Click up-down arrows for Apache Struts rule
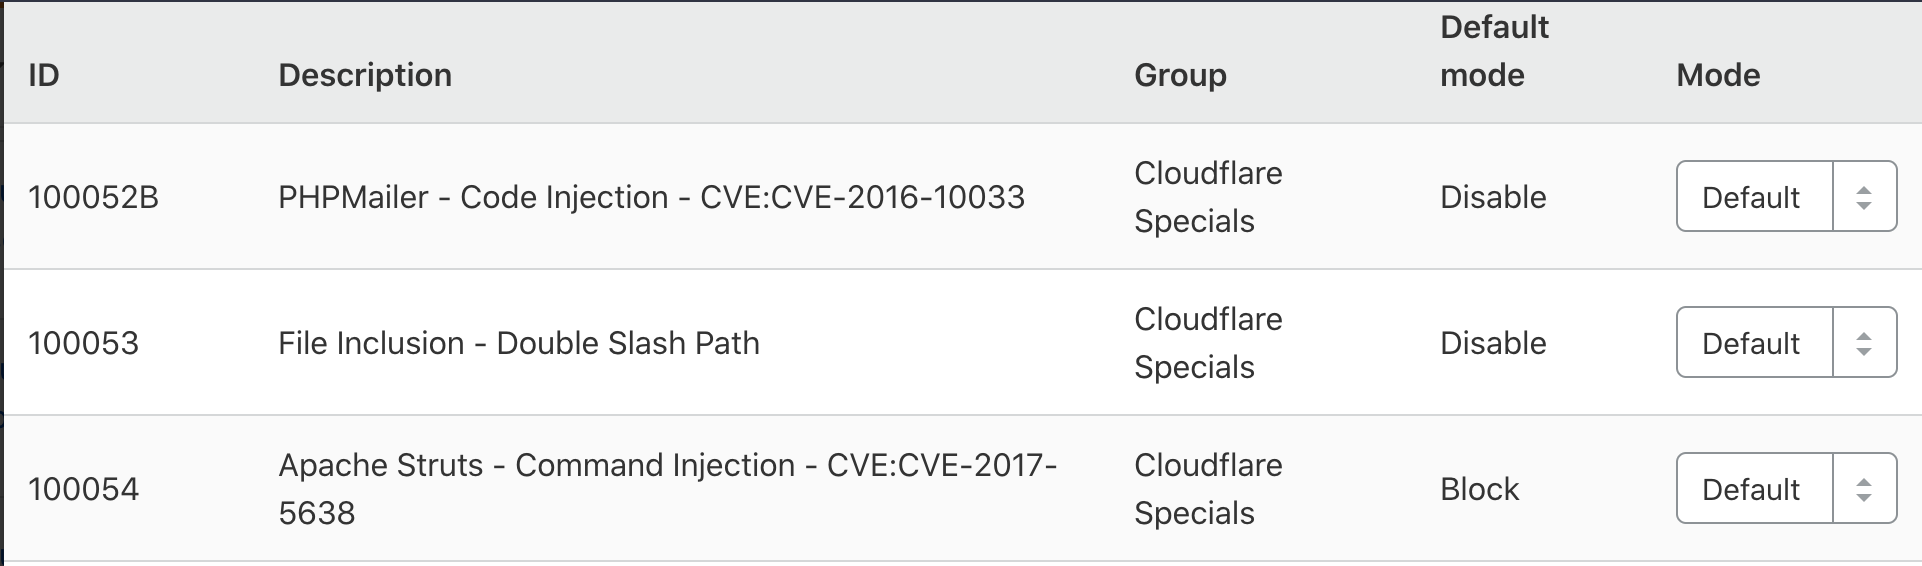The width and height of the screenshot is (1922, 566). pyautogui.click(x=1863, y=489)
